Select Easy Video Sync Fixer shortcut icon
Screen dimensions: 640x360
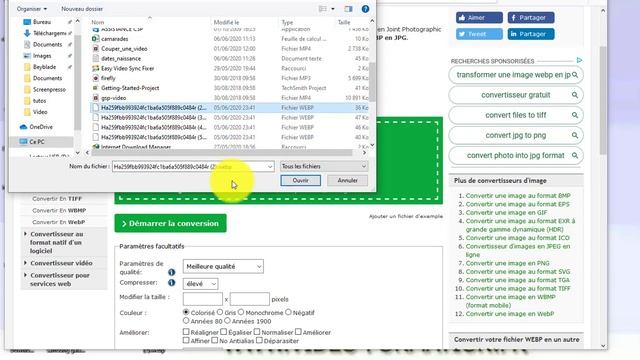pyautogui.click(x=96, y=68)
